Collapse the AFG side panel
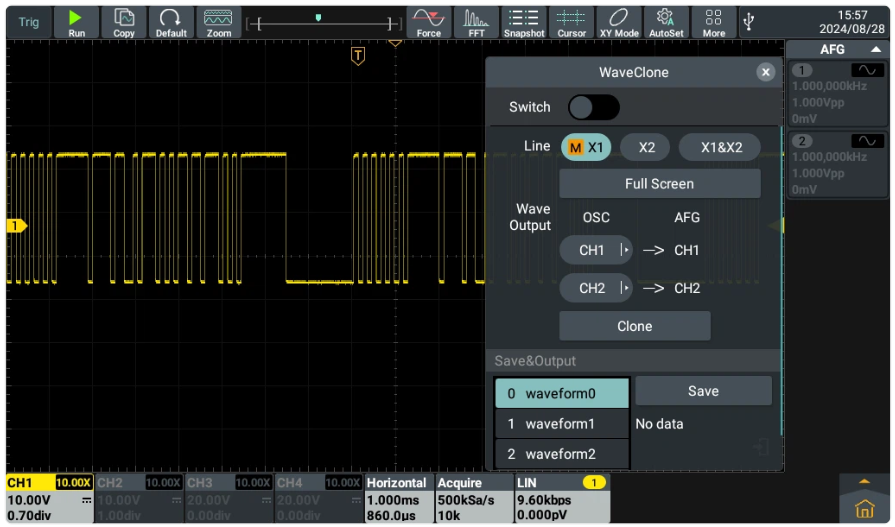The height and width of the screenshot is (527, 895). (875, 49)
